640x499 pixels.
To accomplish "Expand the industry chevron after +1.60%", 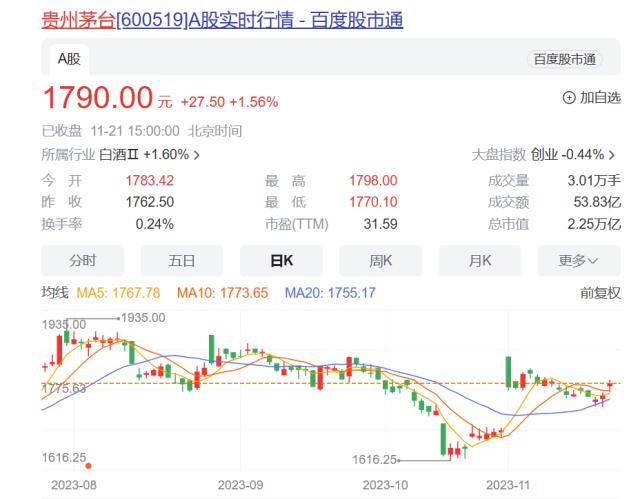I will click(197, 155).
